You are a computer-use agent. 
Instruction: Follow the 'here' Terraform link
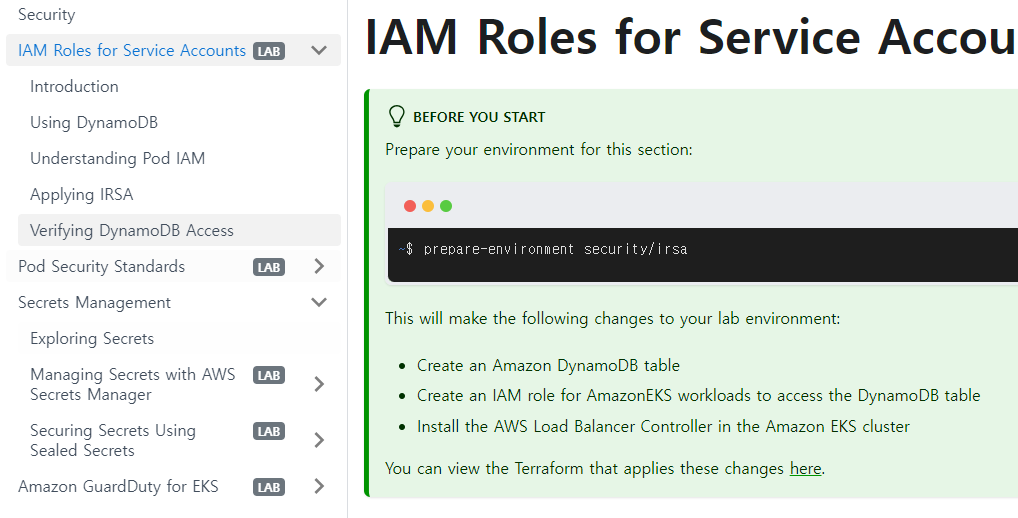[805, 468]
